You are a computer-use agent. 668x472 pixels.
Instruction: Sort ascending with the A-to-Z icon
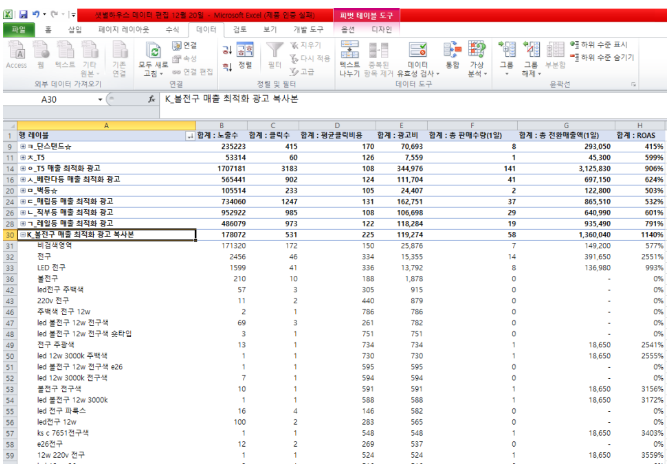tap(227, 50)
